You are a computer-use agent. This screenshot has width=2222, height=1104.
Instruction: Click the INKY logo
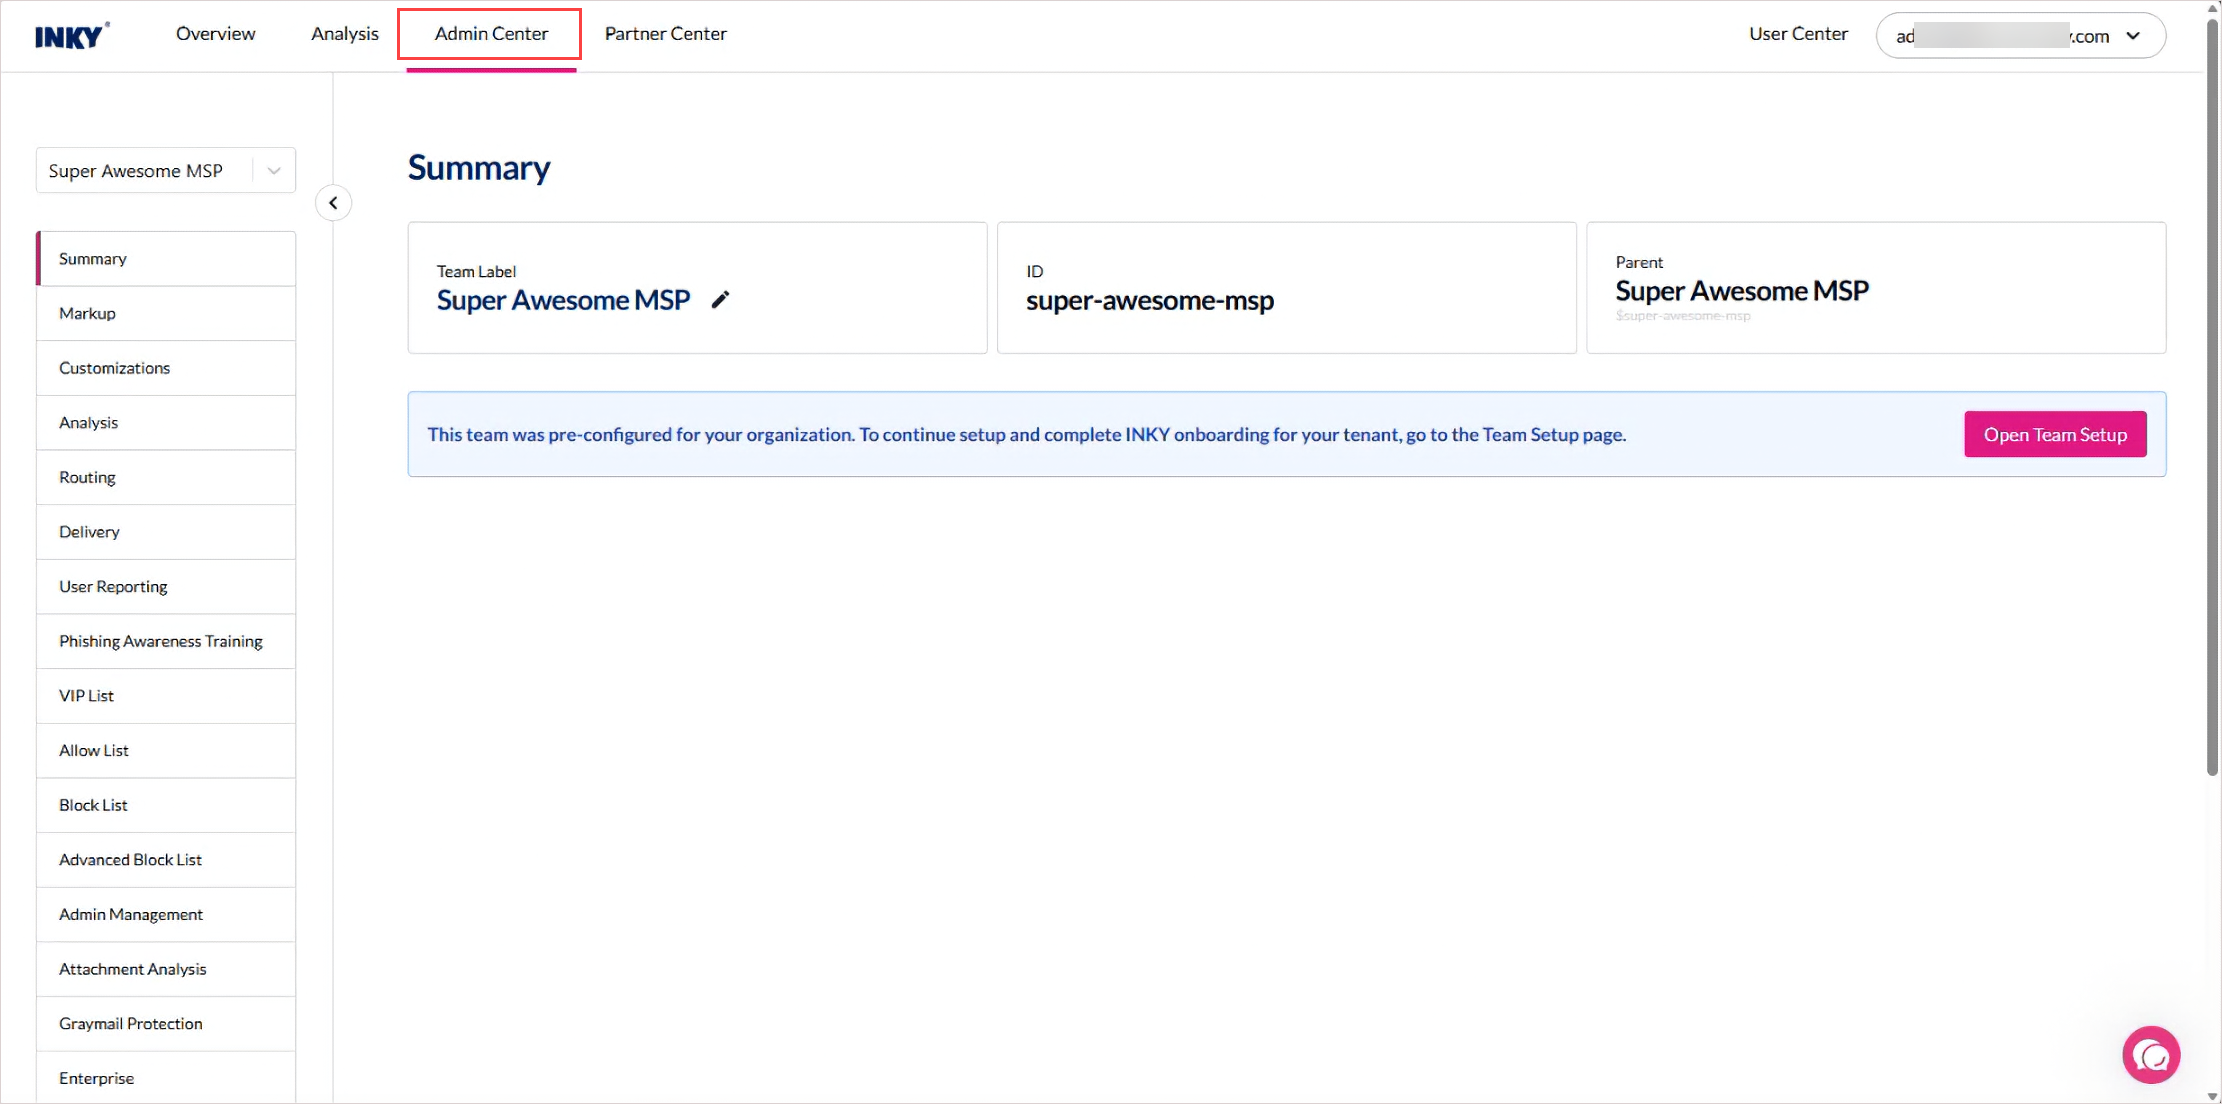[x=71, y=36]
